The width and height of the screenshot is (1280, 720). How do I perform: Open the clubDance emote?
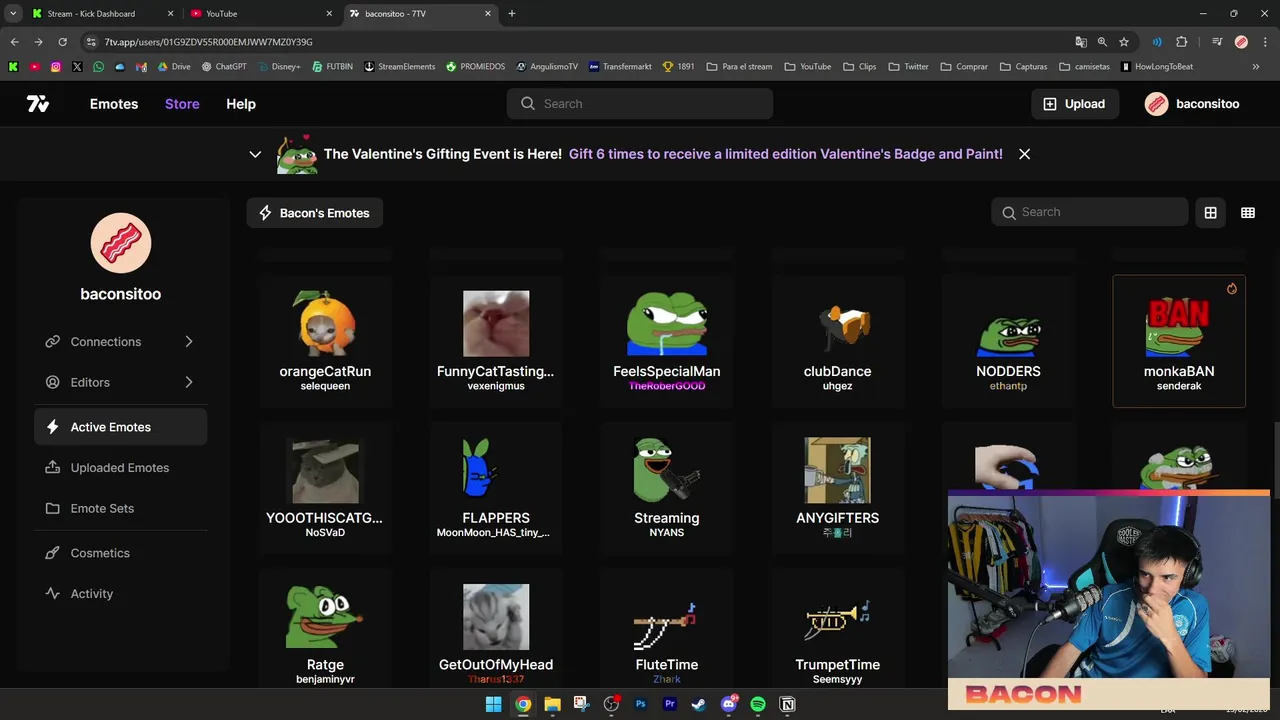pos(838,341)
